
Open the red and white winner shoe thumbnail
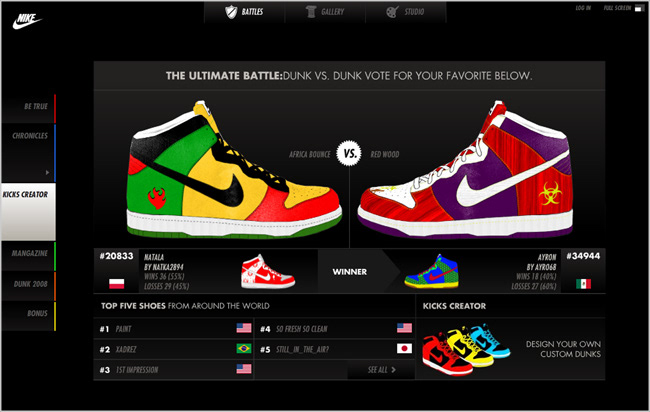click(x=268, y=271)
